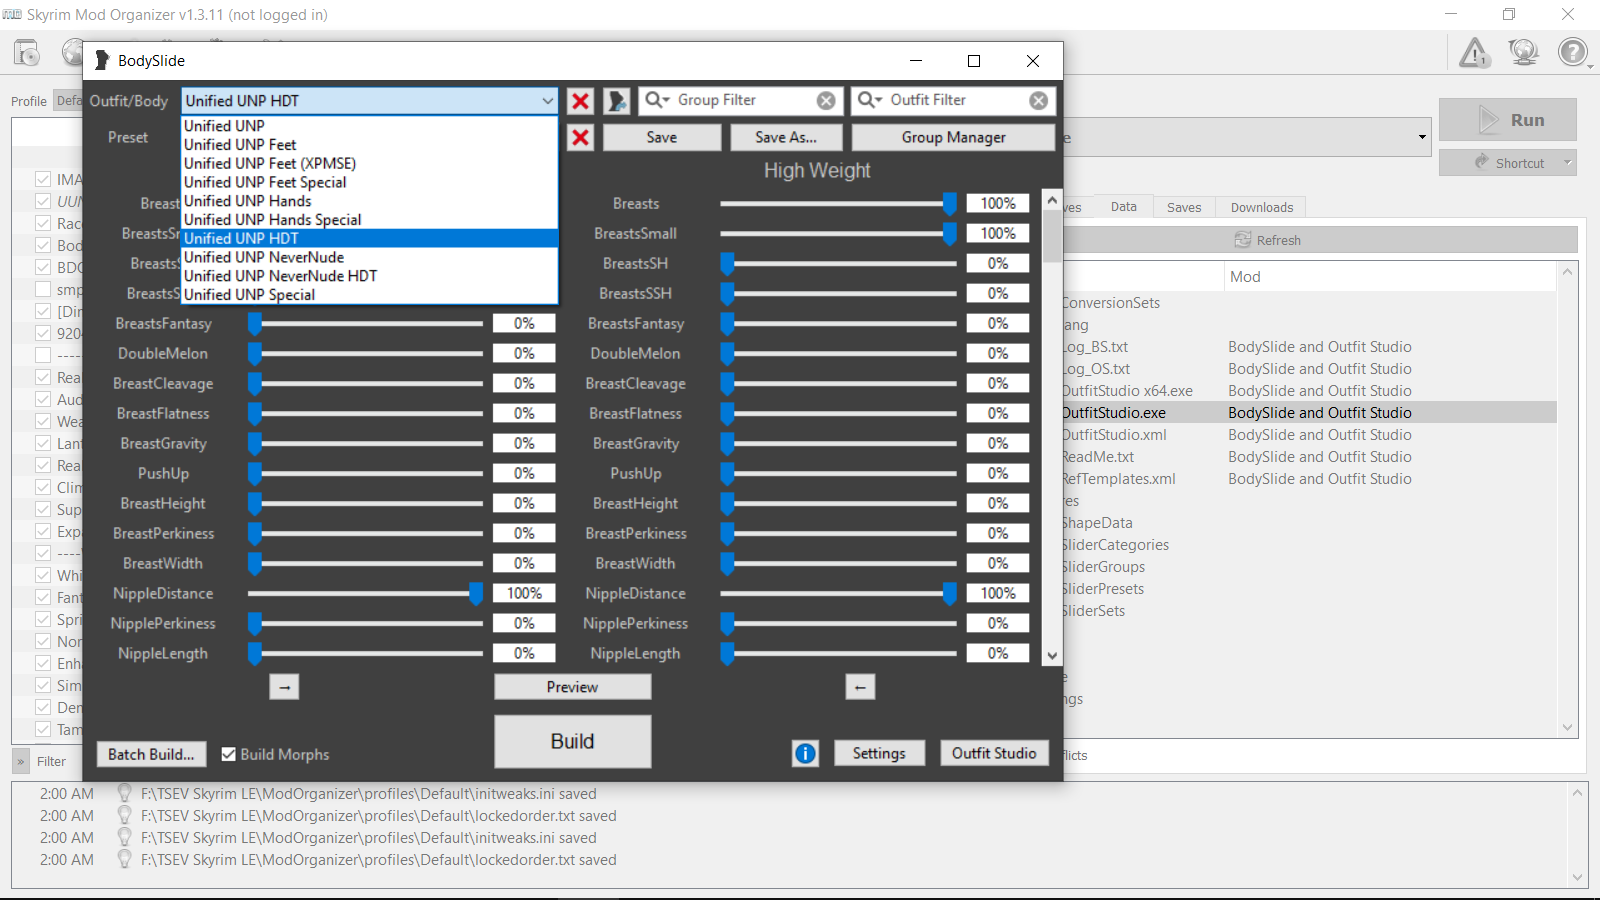
Task: Clear the Group Filter field
Action: [826, 101]
